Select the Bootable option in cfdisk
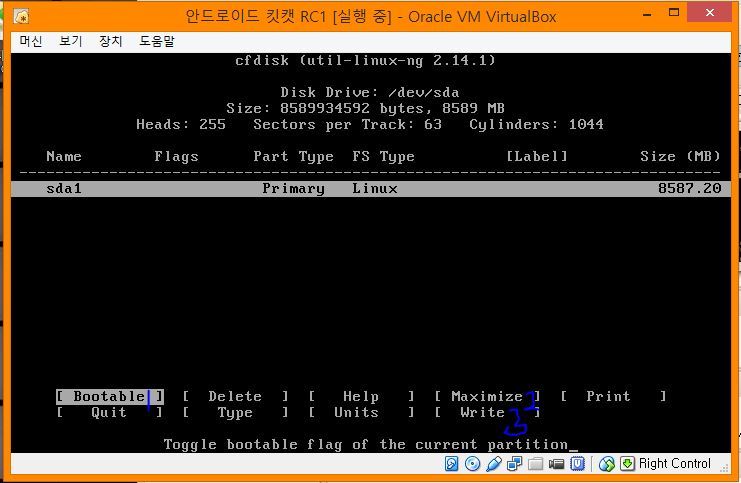This screenshot has height=483, width=741. tap(110, 396)
